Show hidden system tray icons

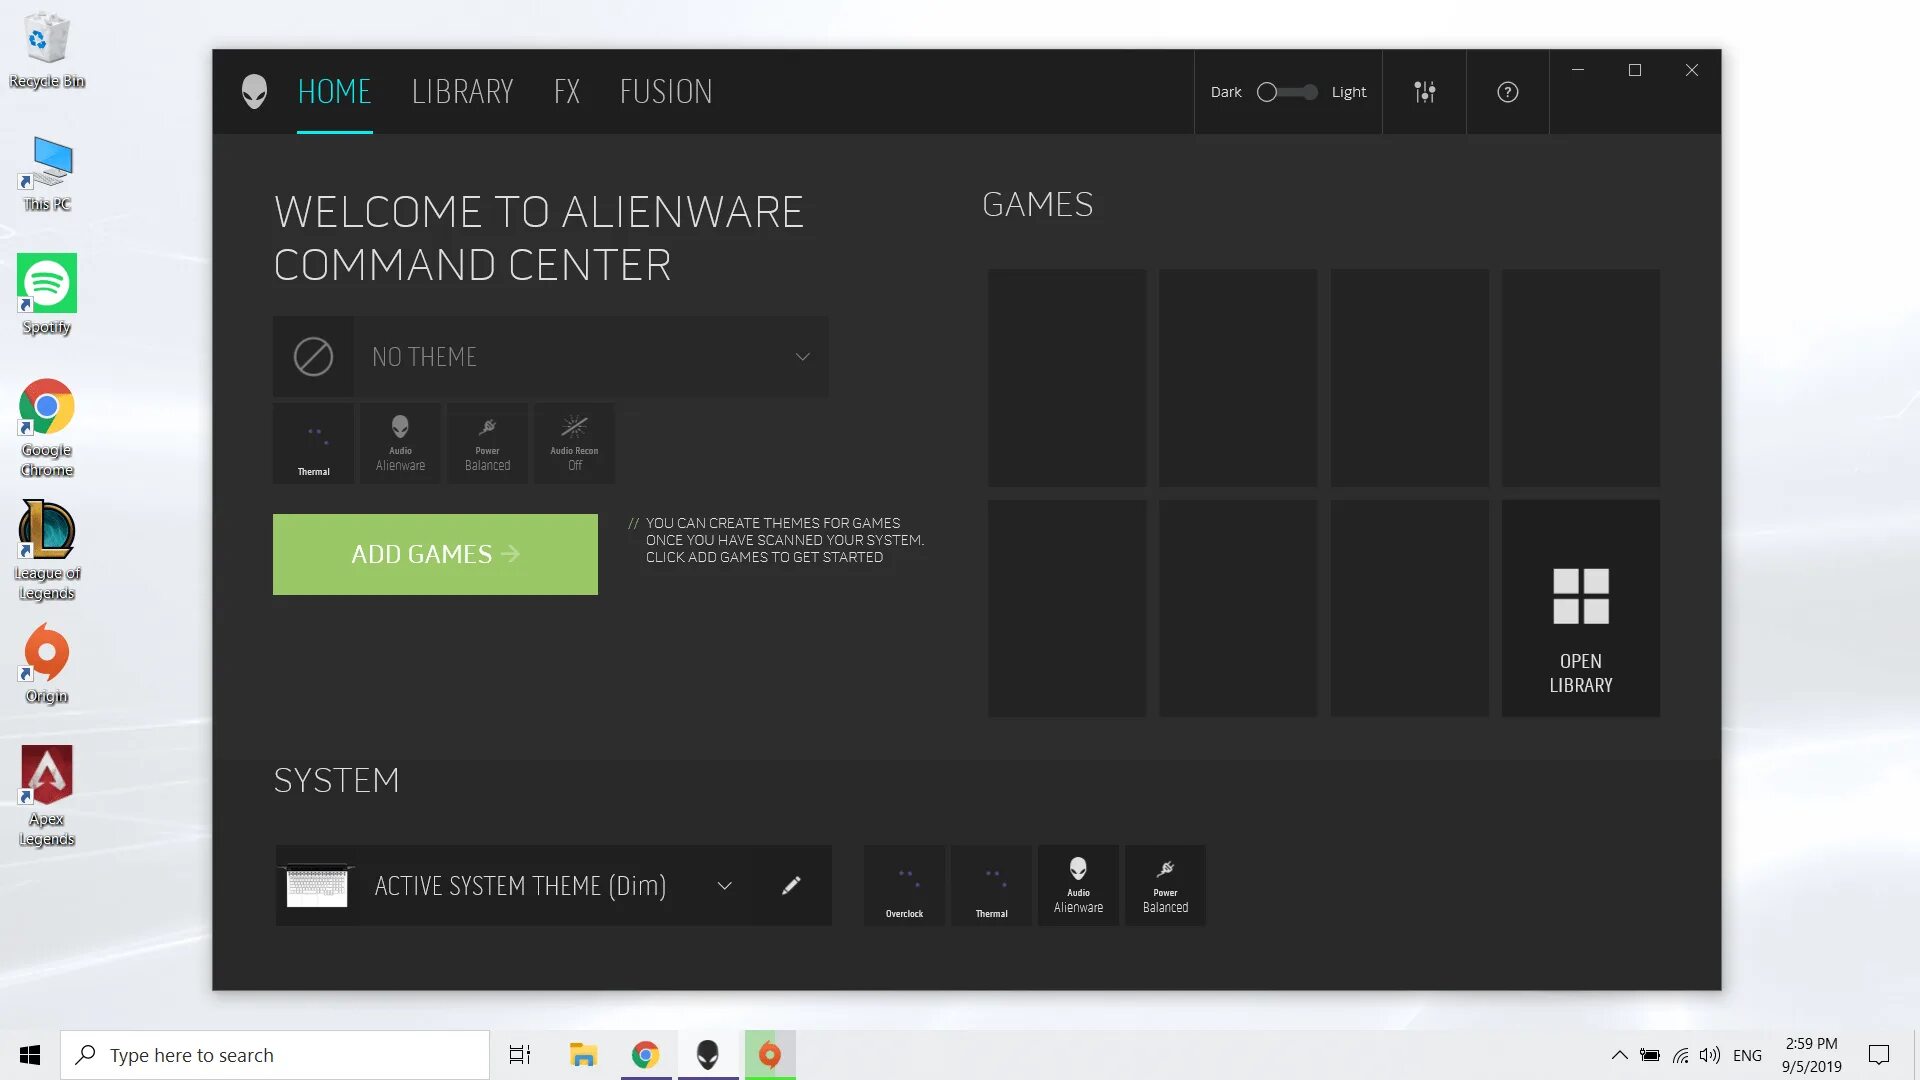pyautogui.click(x=1619, y=1055)
